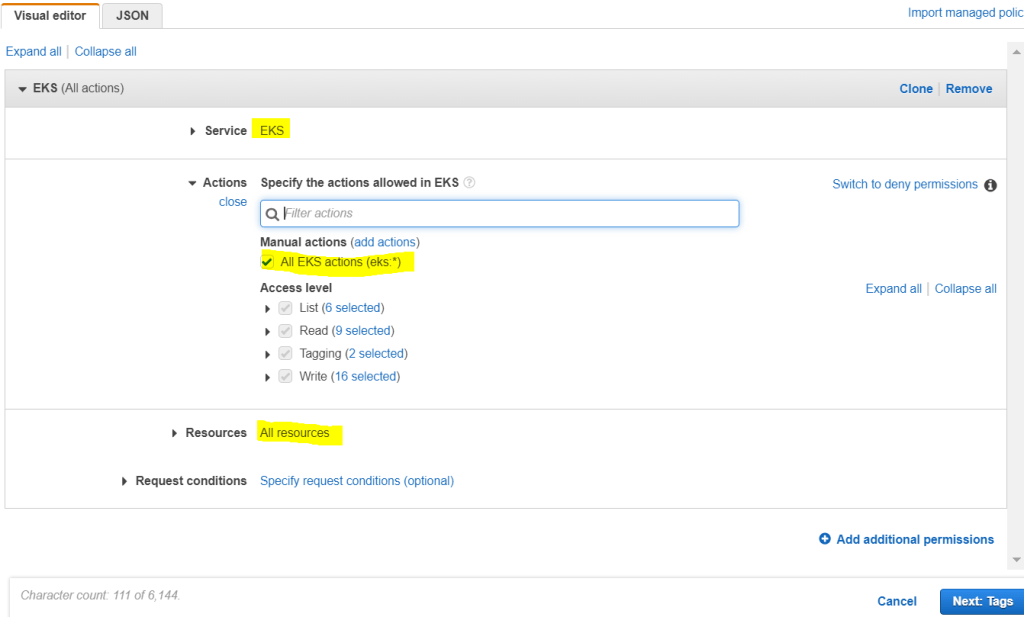The image size is (1024, 617).
Task: Expand the 'Read (9 selected)' access level
Action: pos(266,330)
